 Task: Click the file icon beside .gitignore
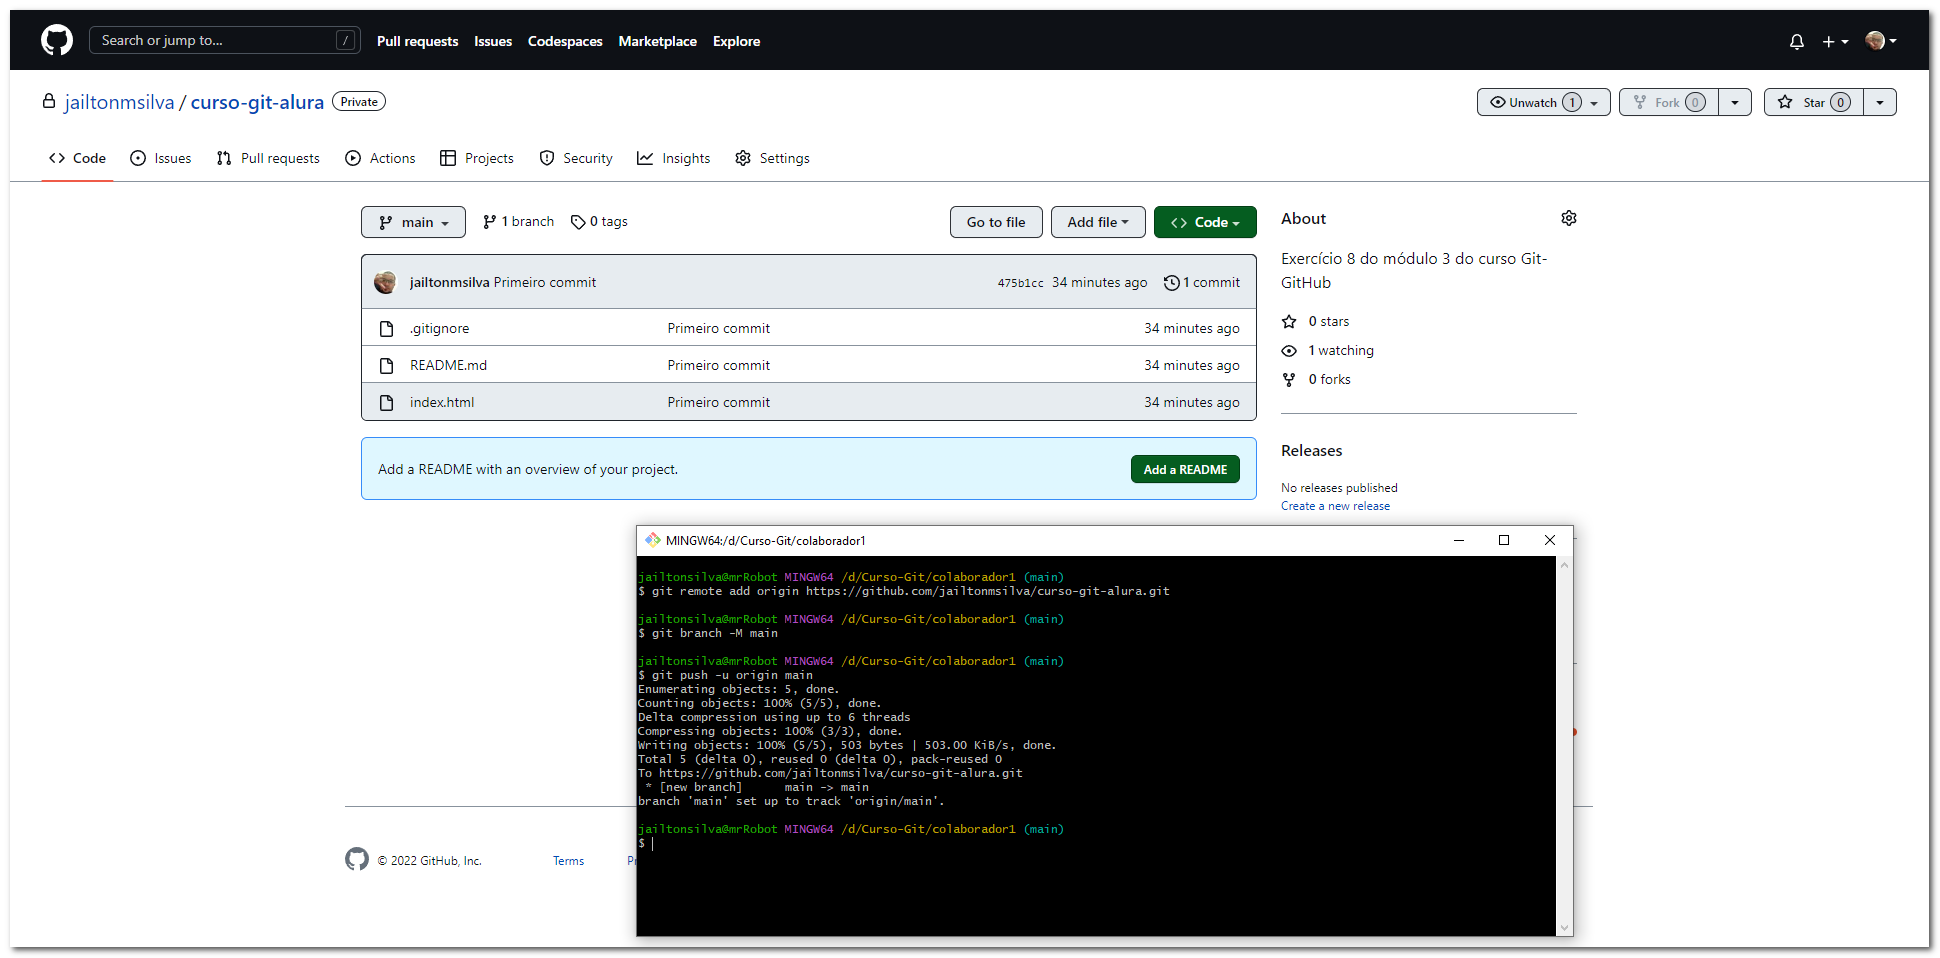pos(386,328)
